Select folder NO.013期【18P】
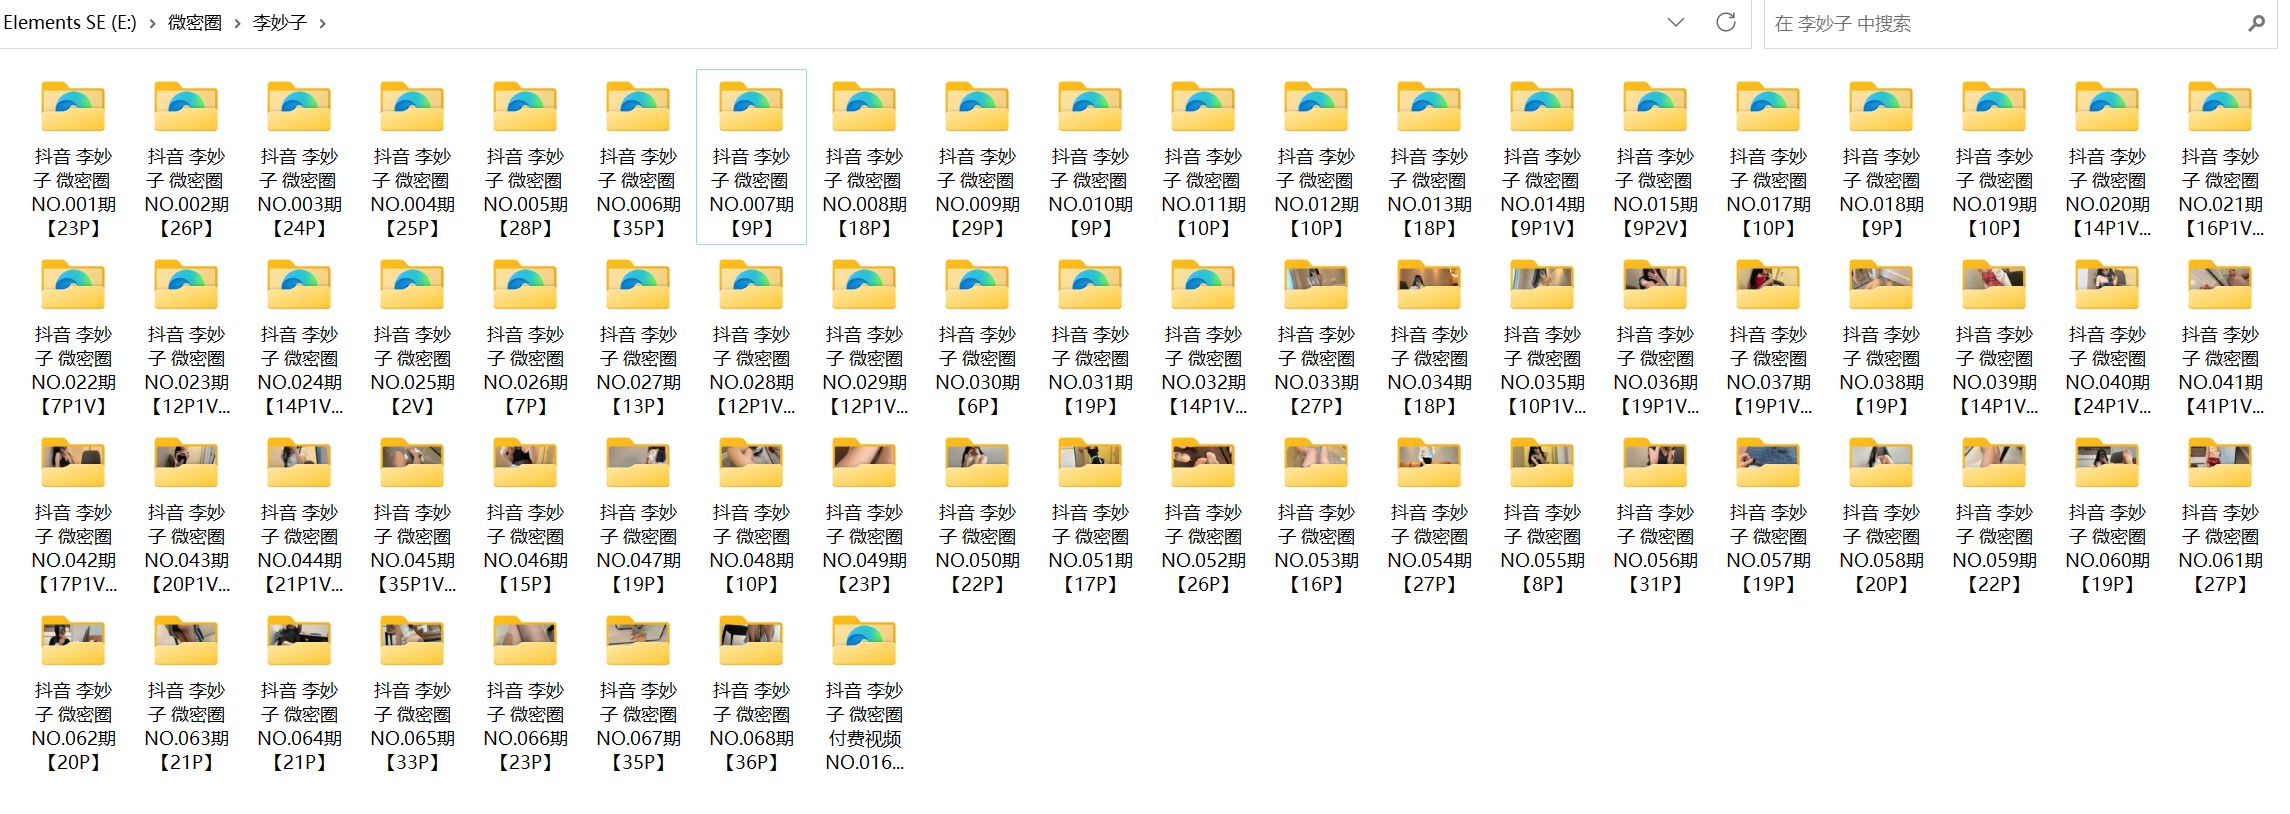This screenshot has height=814, width=2290. point(1429,158)
